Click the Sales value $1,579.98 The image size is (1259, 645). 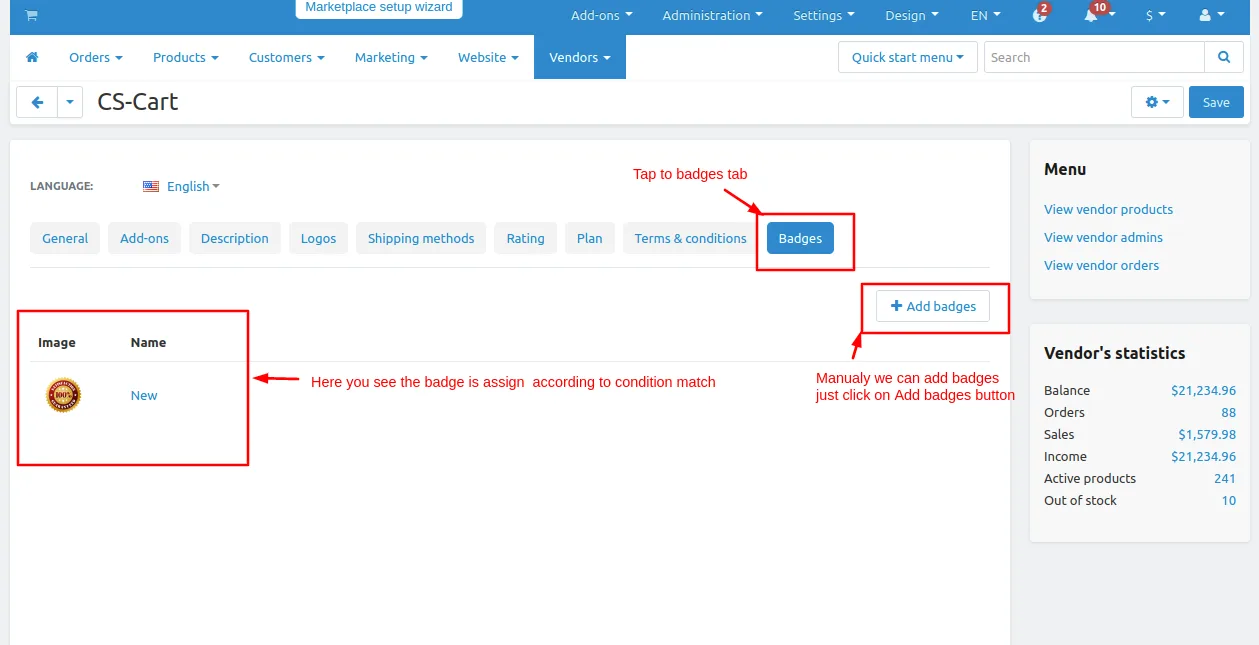[1207, 434]
